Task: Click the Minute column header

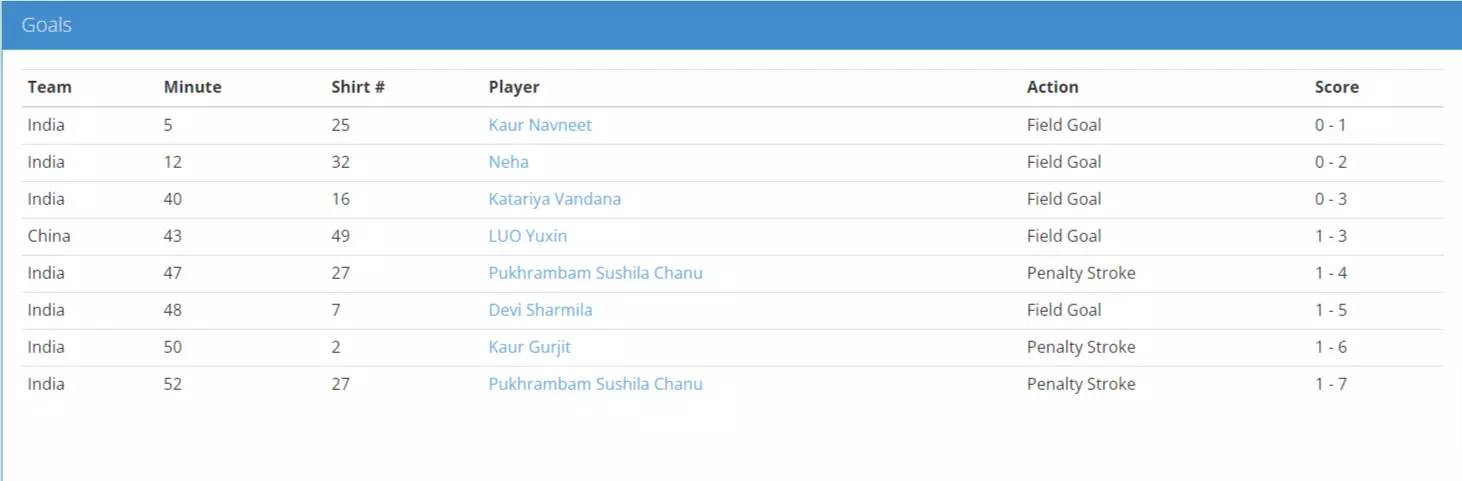Action: click(192, 87)
